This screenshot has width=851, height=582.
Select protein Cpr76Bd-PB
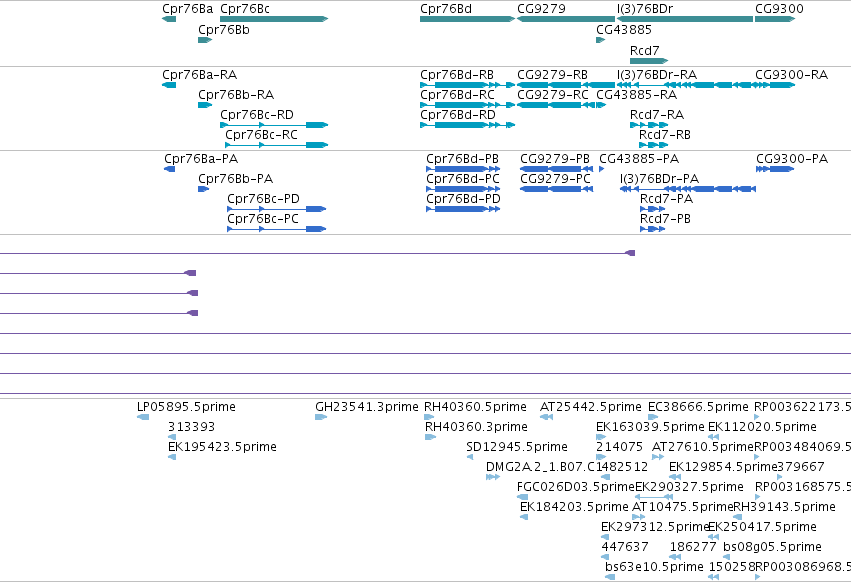pyautogui.click(x=463, y=169)
